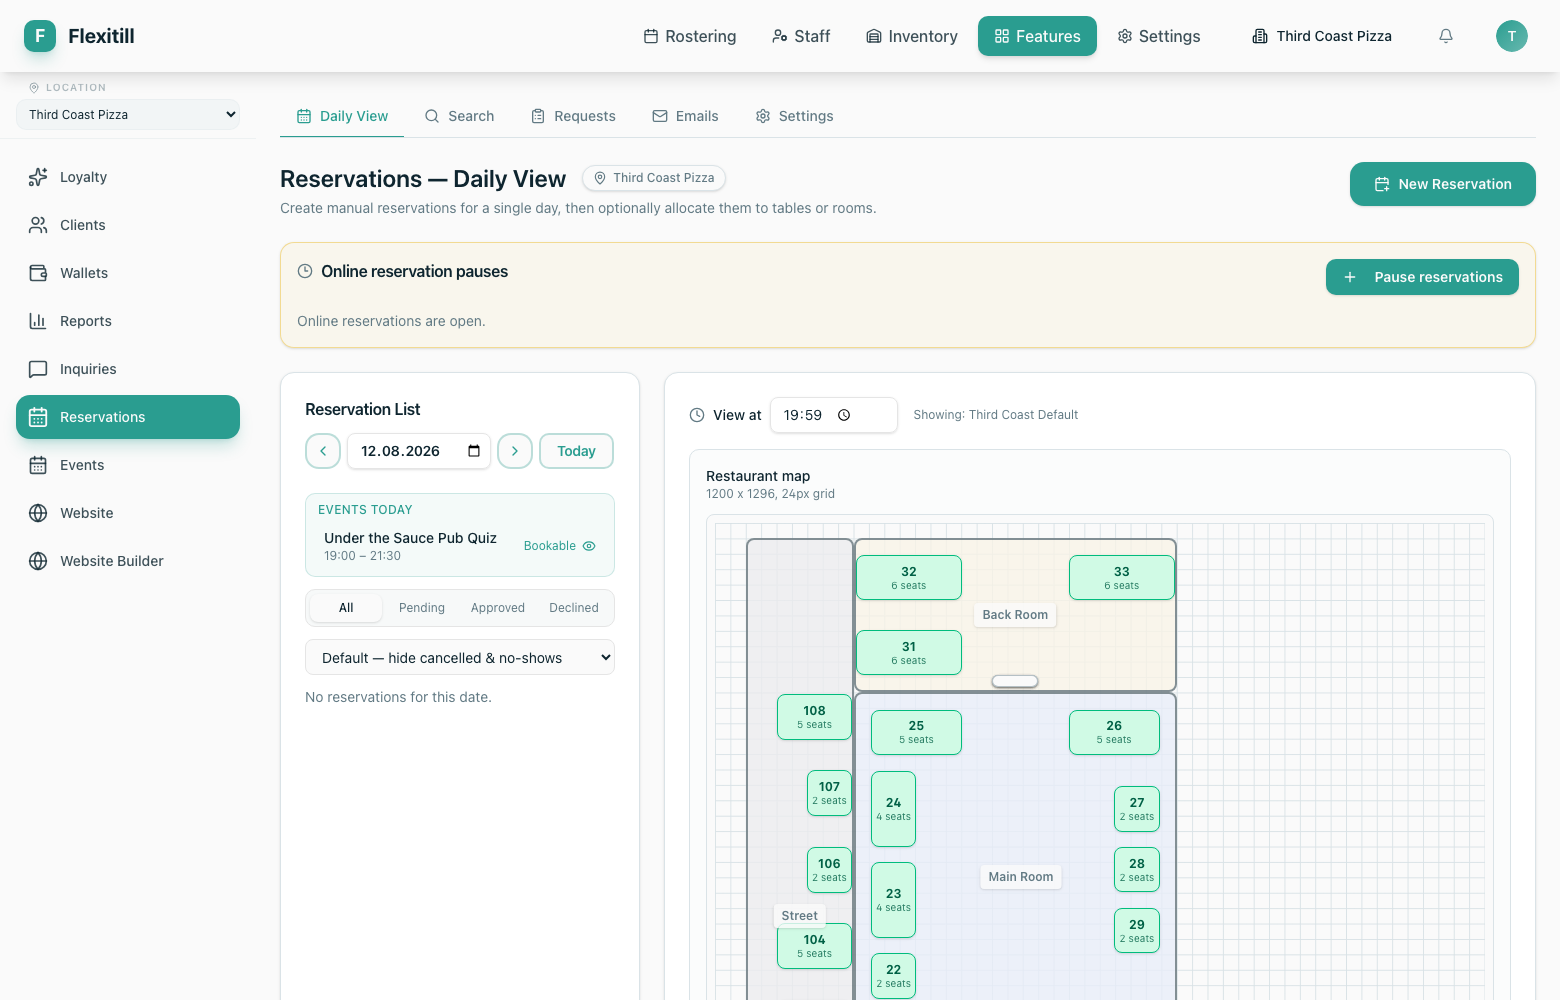Switch to Daily View tab
The height and width of the screenshot is (1000, 1560).
342,116
